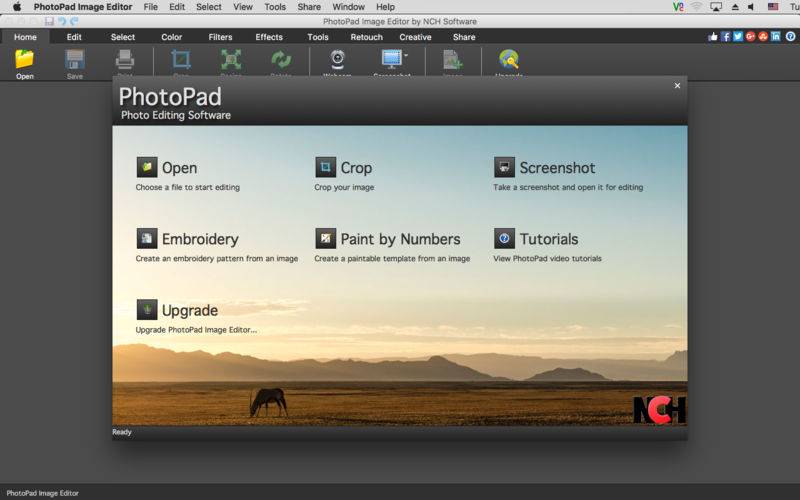This screenshot has height=500, width=800.
Task: Click the 'Crop your image' link
Action: coord(344,187)
